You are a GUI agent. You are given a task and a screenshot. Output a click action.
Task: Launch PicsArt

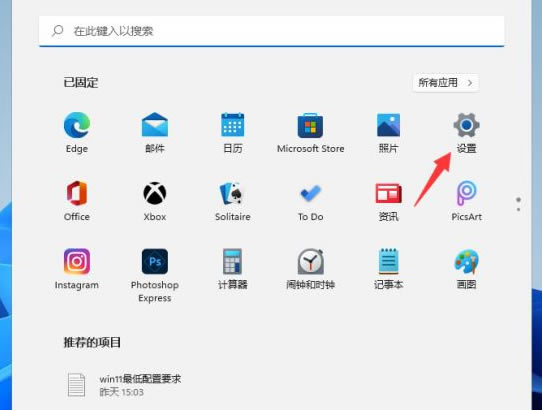(466, 201)
